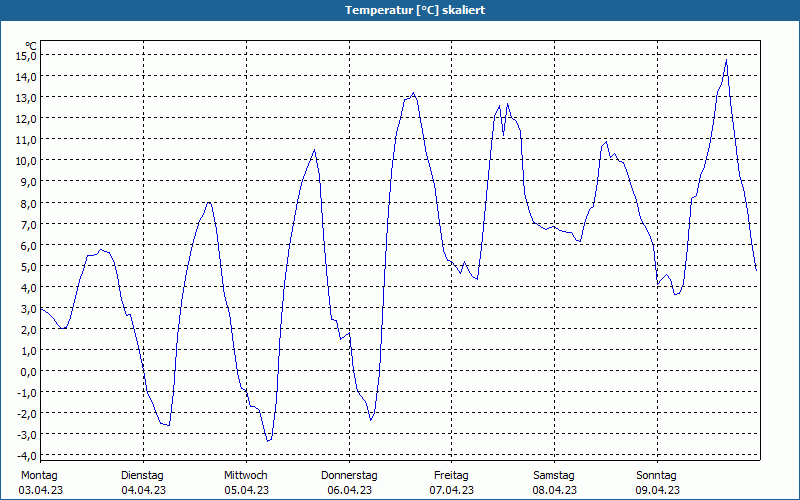800x500 pixels.
Task: Select the 14,0 y-axis label
Action: pyautogui.click(x=27, y=77)
